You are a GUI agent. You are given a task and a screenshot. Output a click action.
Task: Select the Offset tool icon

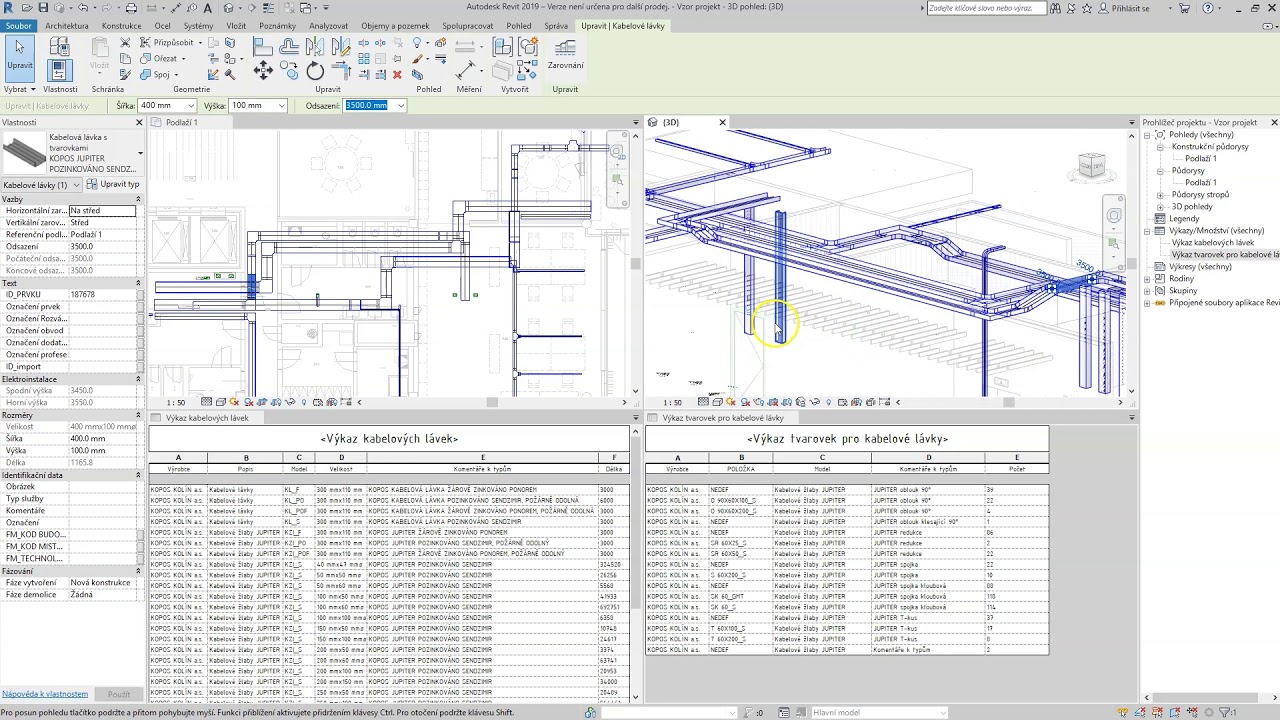pyautogui.click(x=289, y=47)
